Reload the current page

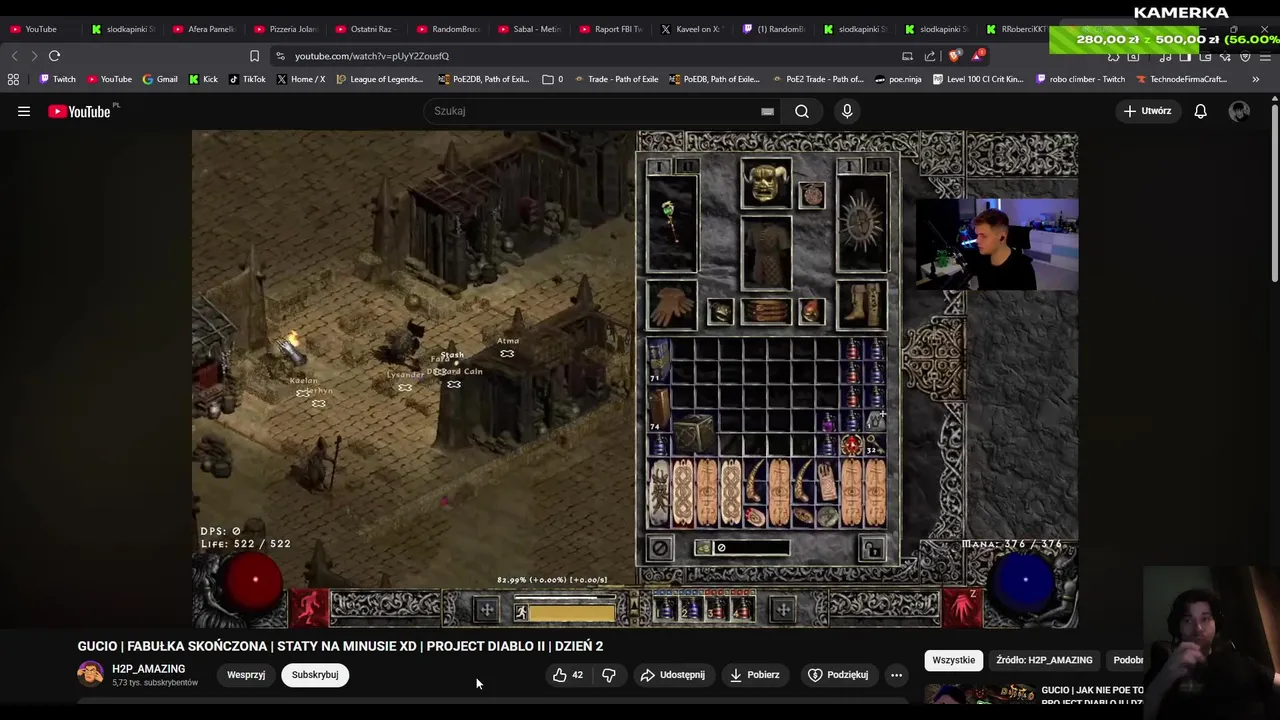coord(54,56)
